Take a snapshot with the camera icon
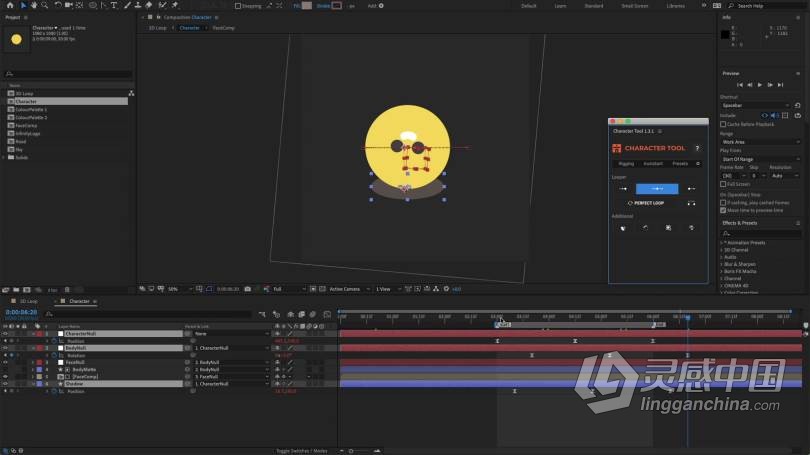Image resolution: width=810 pixels, height=455 pixels. tap(248, 289)
